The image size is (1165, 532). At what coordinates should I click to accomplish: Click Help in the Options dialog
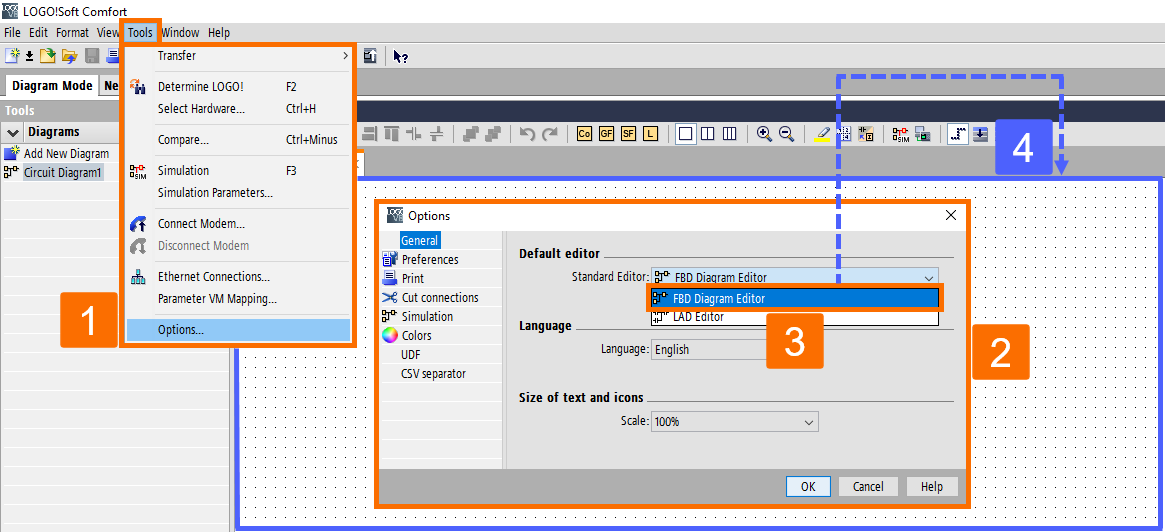click(932, 487)
